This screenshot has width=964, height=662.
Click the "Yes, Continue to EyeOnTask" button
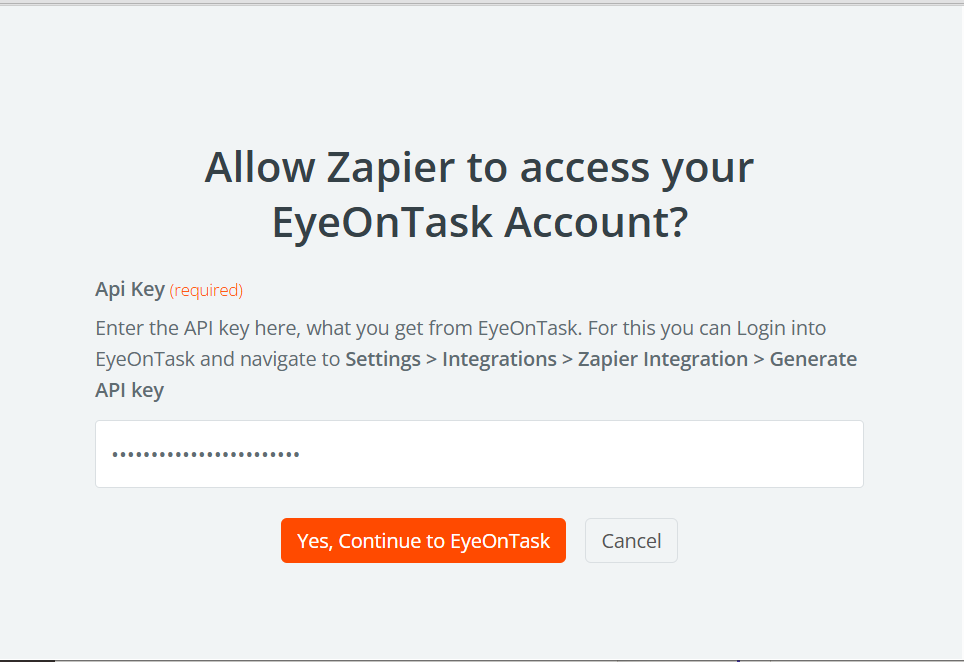[x=423, y=541]
